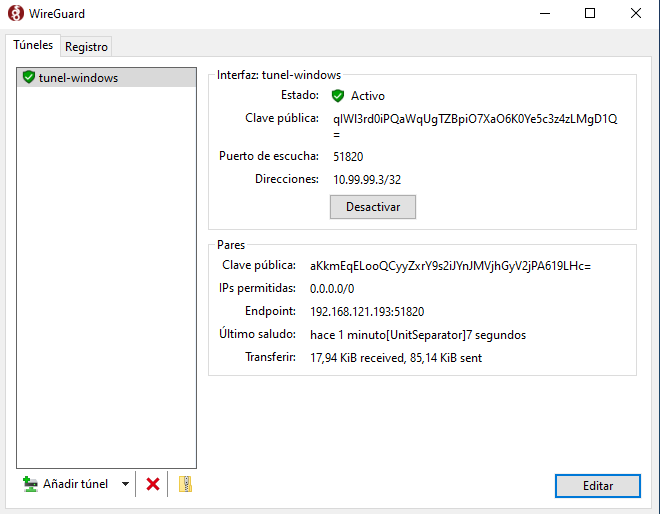Click the green shield icon beside tunel-windows
The height and width of the screenshot is (514, 660).
coord(28,78)
